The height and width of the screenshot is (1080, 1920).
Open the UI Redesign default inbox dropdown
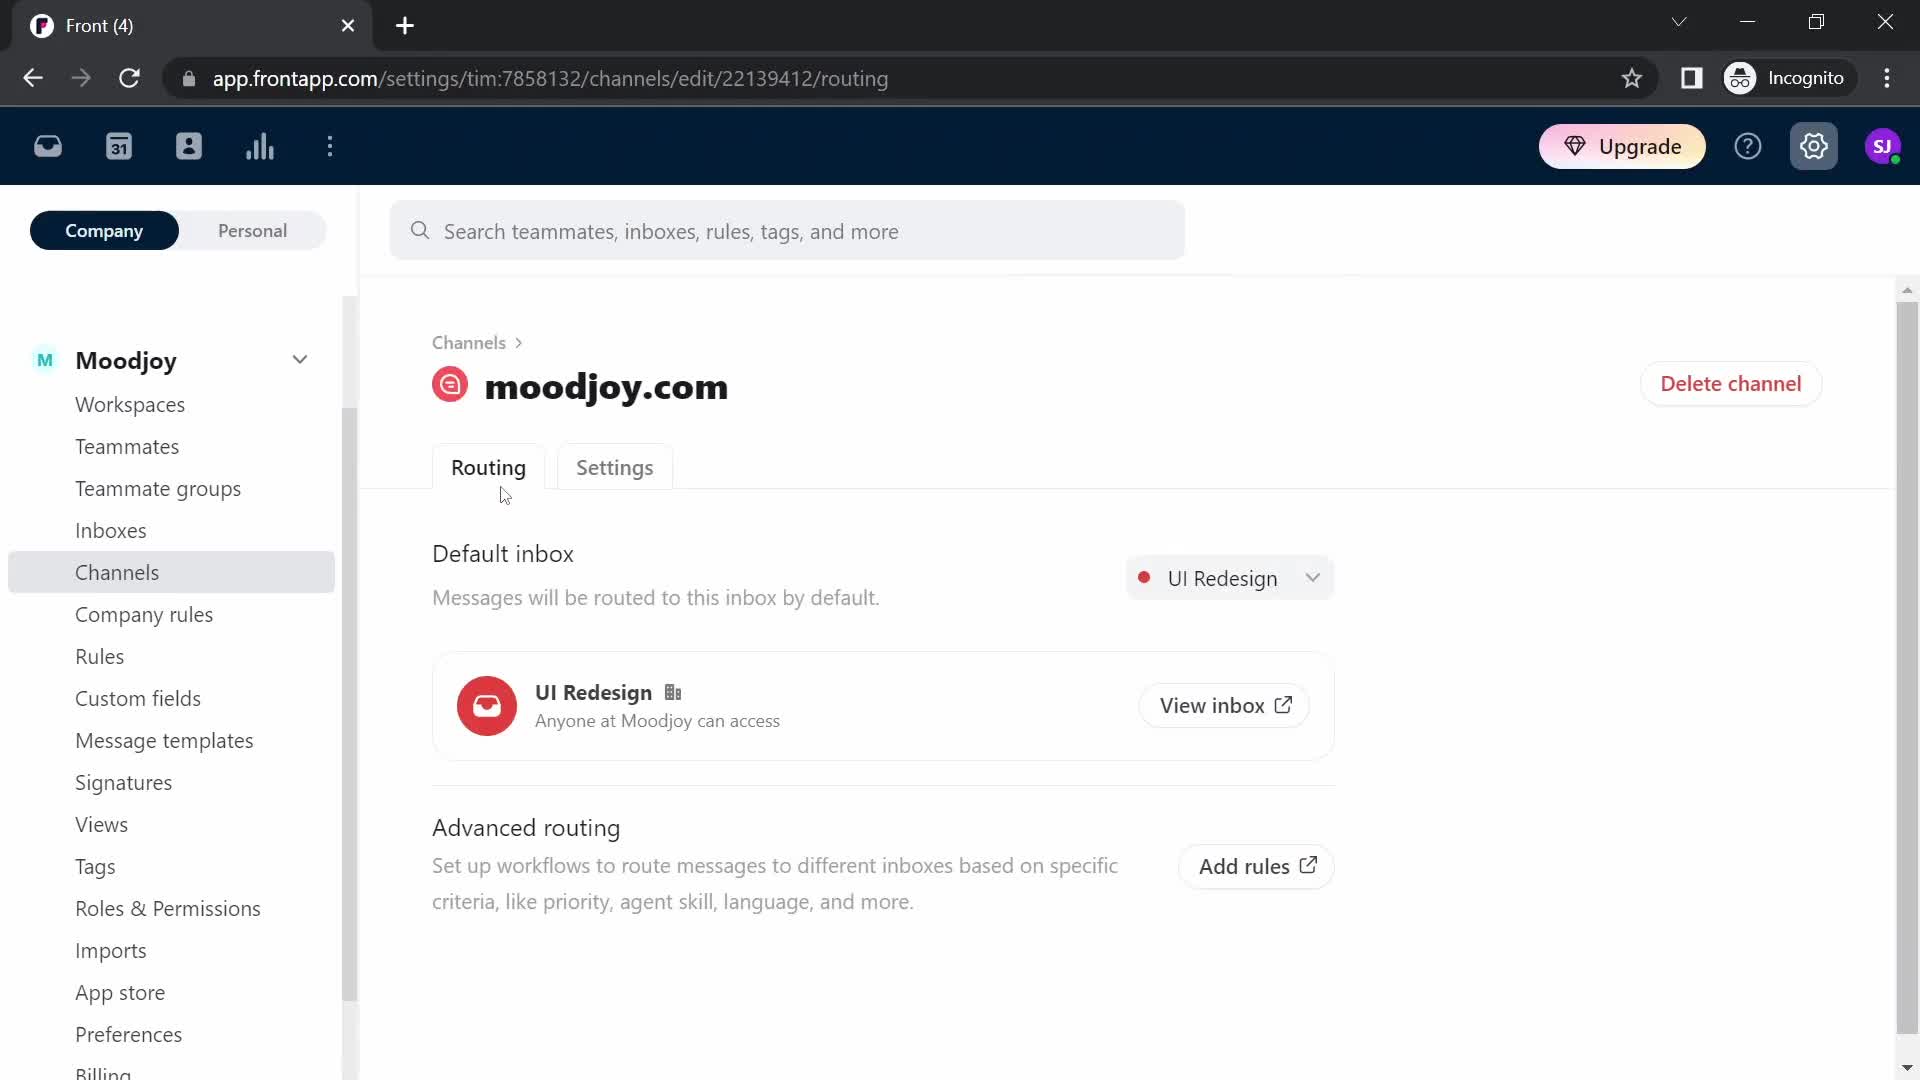tap(1230, 578)
